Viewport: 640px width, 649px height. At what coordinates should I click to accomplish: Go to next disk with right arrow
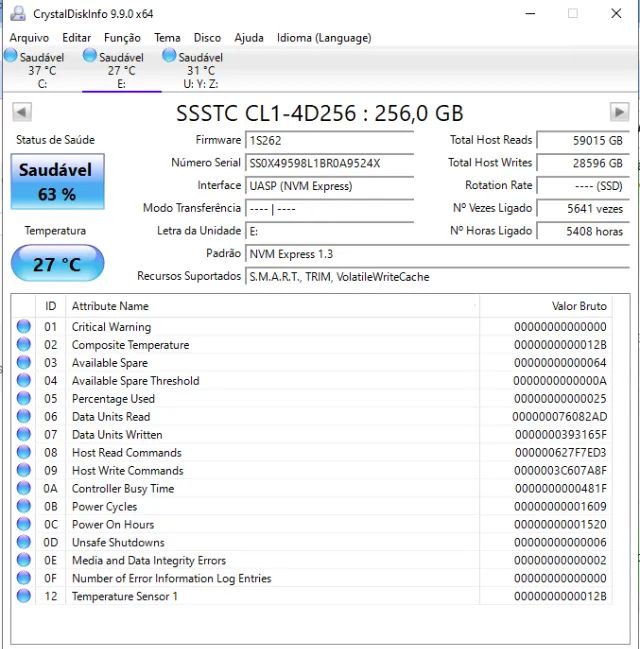tap(619, 112)
